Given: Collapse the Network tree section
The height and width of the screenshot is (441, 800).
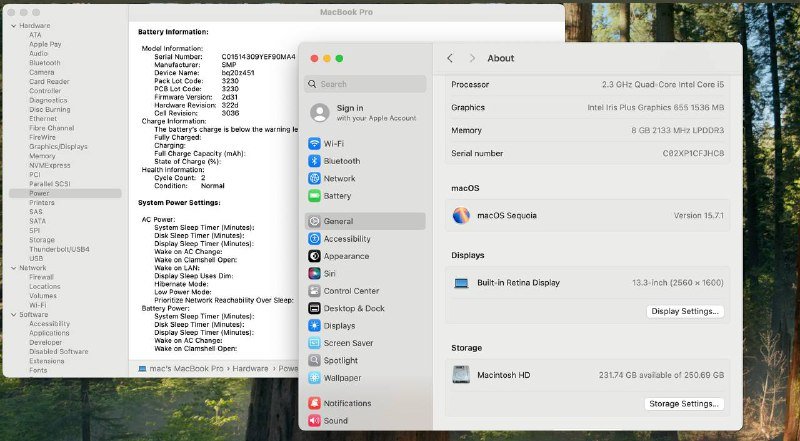Looking at the screenshot, I should (x=13, y=267).
